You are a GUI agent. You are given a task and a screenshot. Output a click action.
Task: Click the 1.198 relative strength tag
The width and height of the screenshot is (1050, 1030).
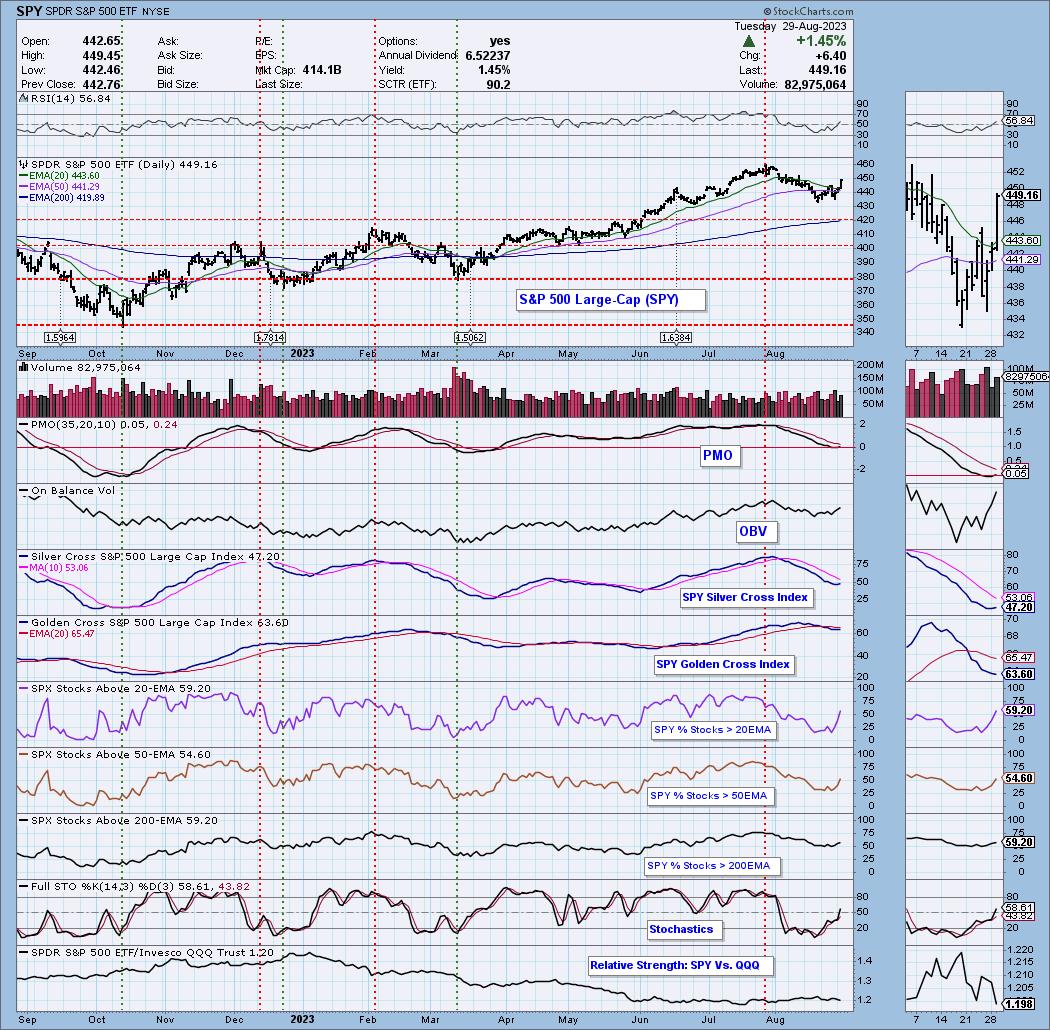pyautogui.click(x=1019, y=1004)
